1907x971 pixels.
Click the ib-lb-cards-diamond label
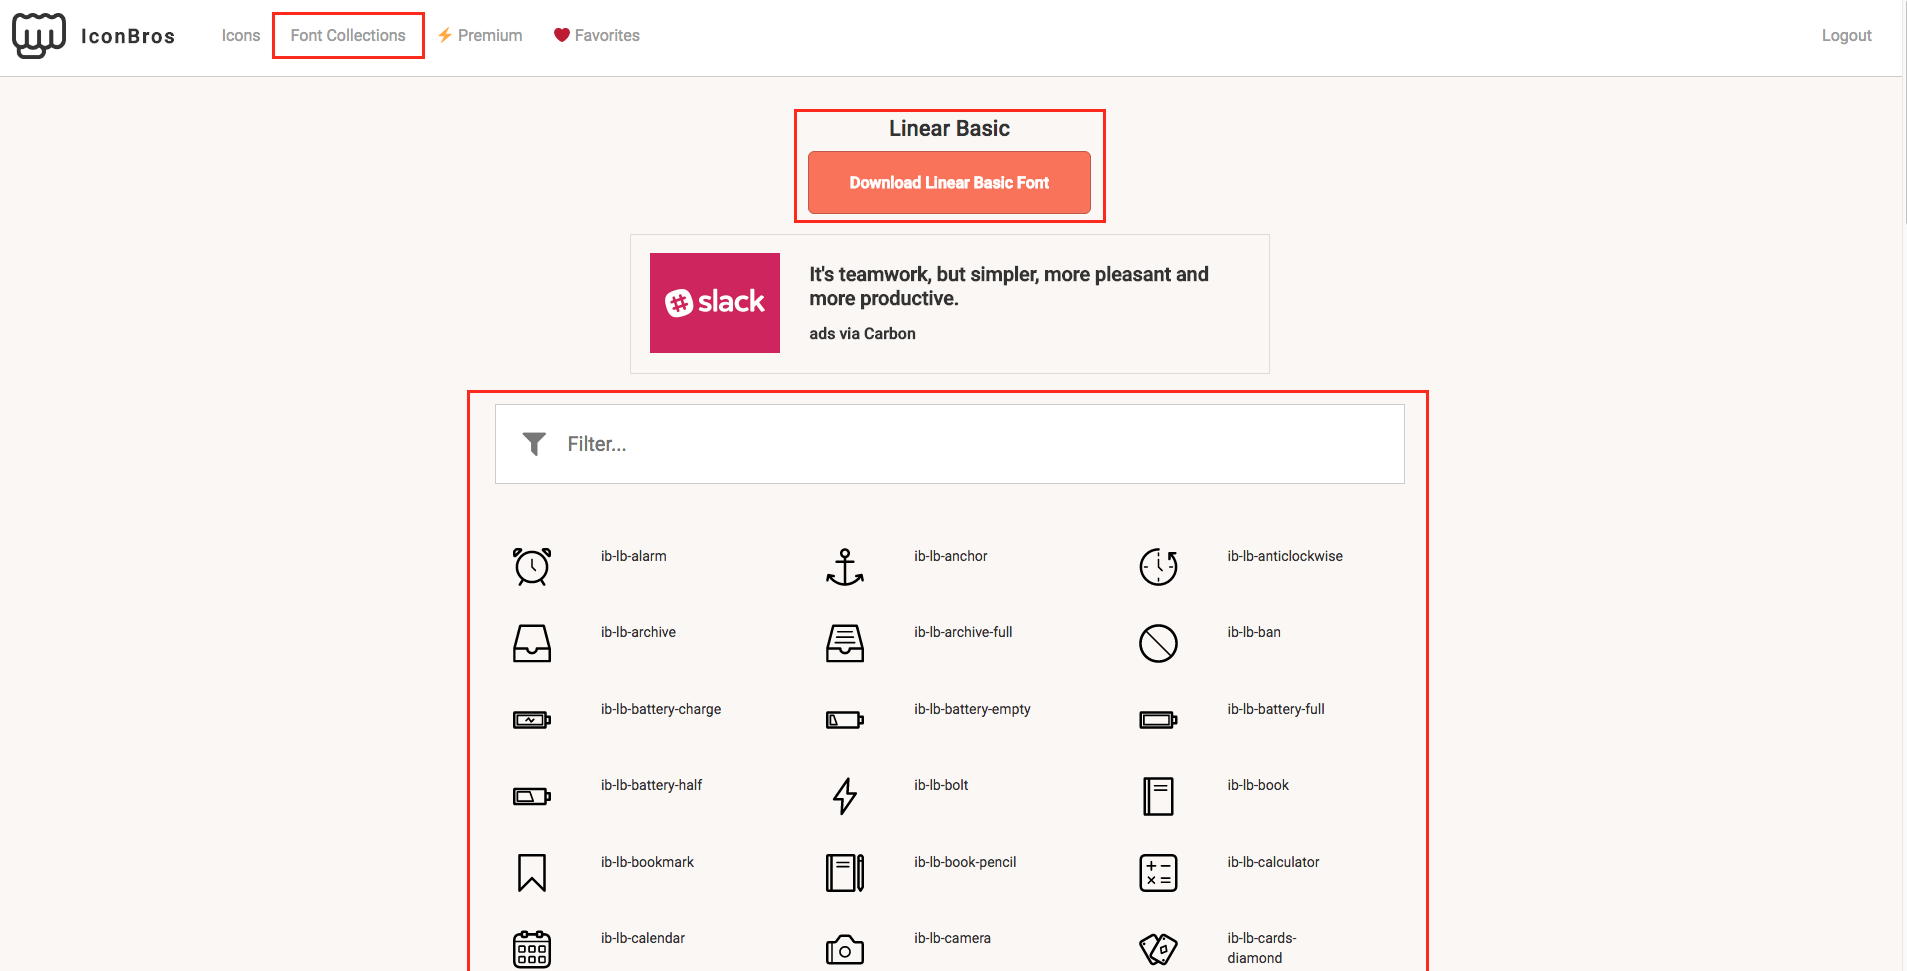pyautogui.click(x=1262, y=948)
